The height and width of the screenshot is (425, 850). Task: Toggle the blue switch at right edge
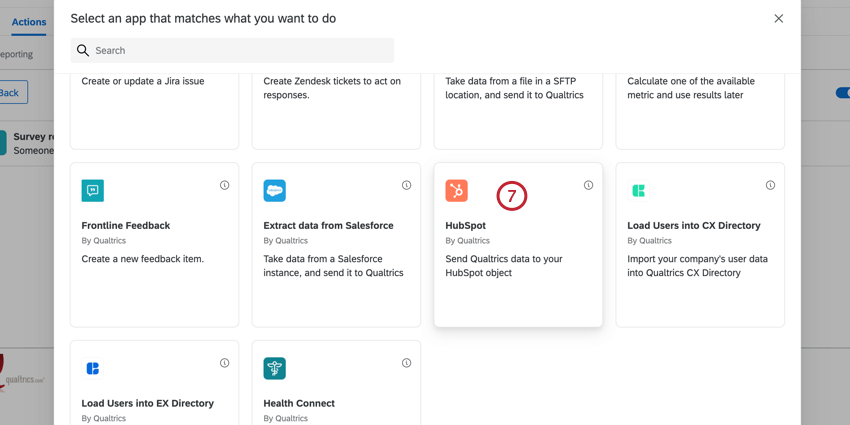842,93
